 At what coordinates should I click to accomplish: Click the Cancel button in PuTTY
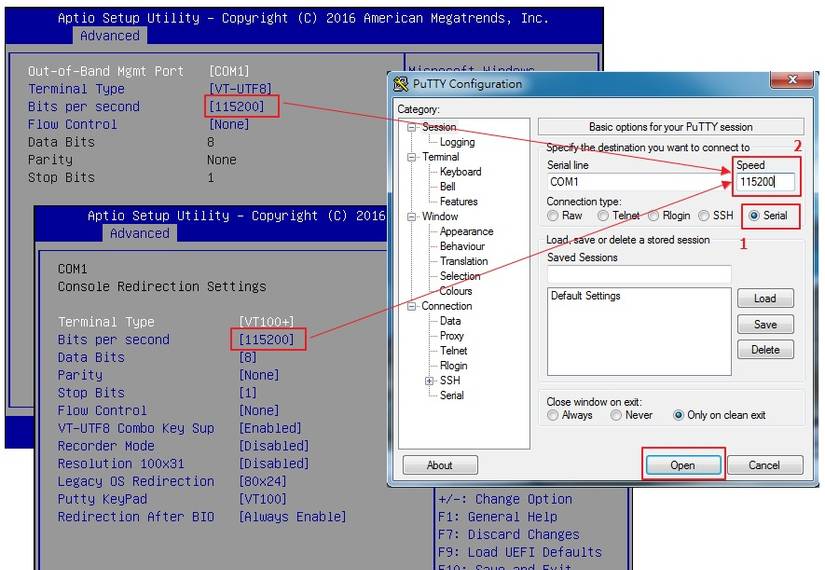pos(764,465)
